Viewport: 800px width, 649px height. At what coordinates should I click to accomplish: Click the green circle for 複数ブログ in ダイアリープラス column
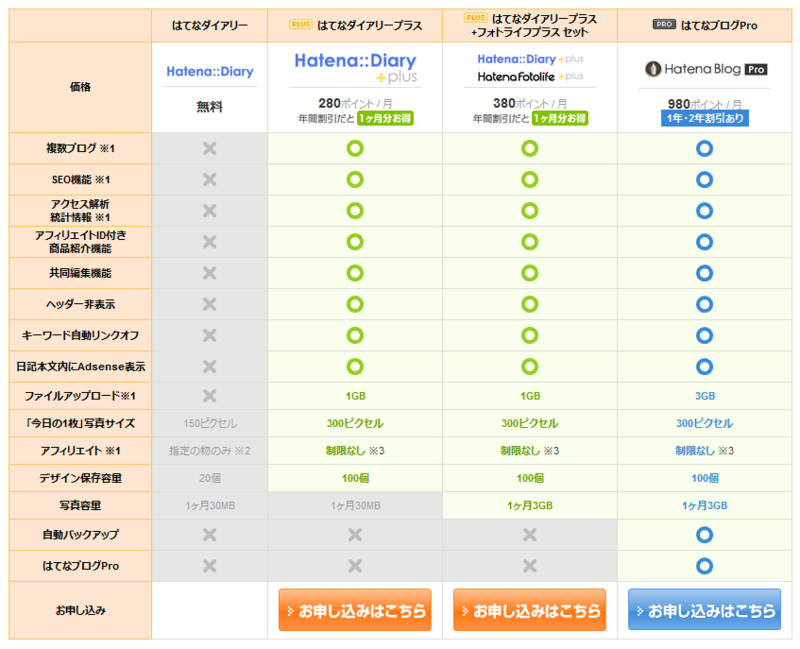[x=355, y=148]
